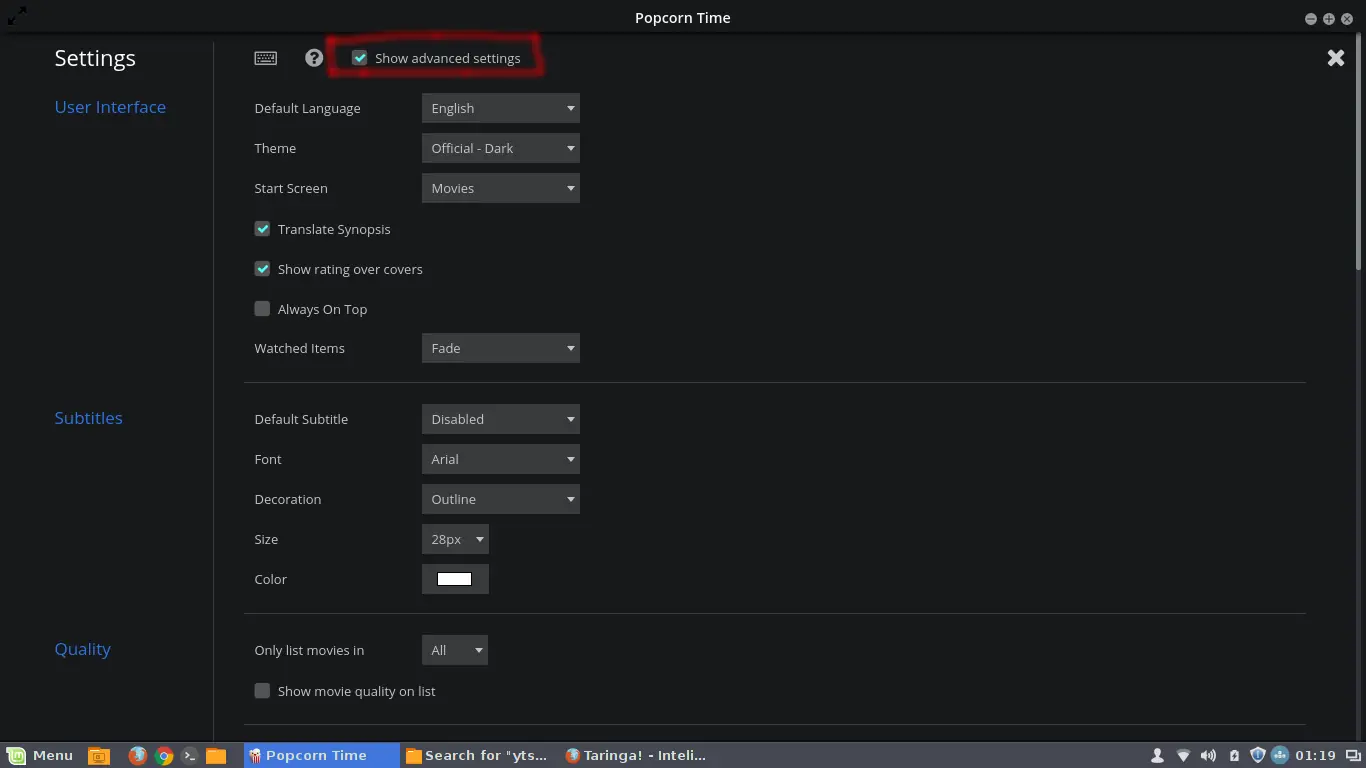Viewport: 1366px width, 768px height.
Task: Open the subtitle Font dropdown
Action: pyautogui.click(x=500, y=459)
